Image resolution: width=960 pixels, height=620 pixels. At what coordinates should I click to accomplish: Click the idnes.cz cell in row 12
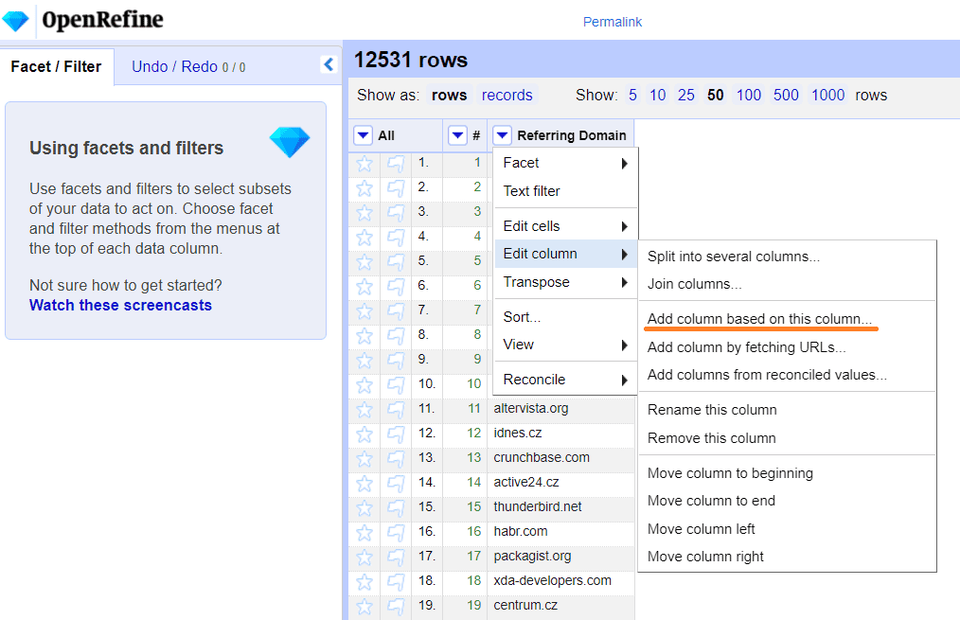pos(520,433)
